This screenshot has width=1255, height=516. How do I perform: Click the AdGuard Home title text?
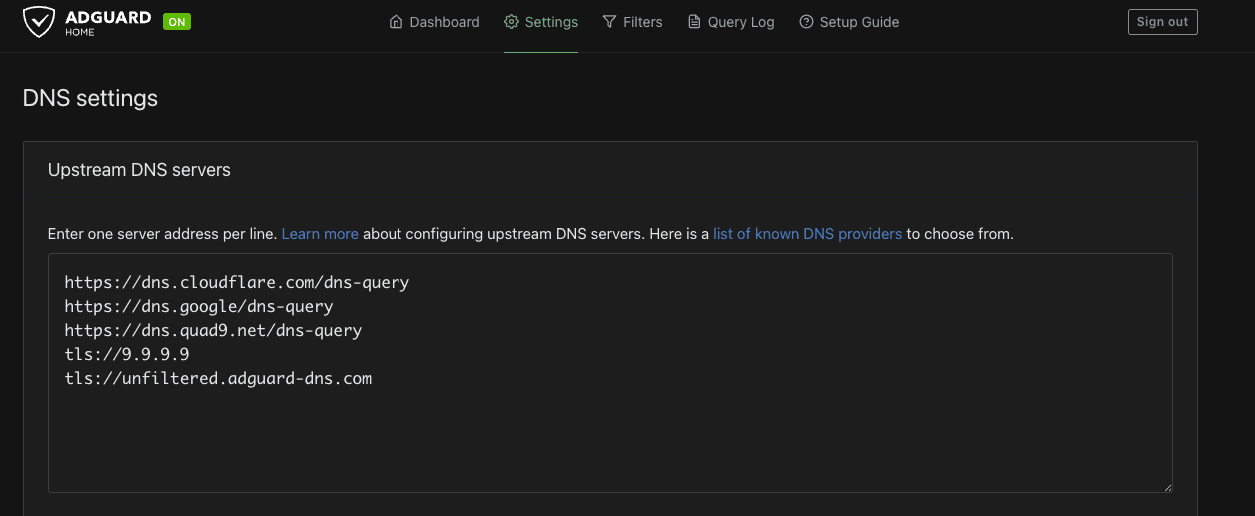(x=107, y=22)
